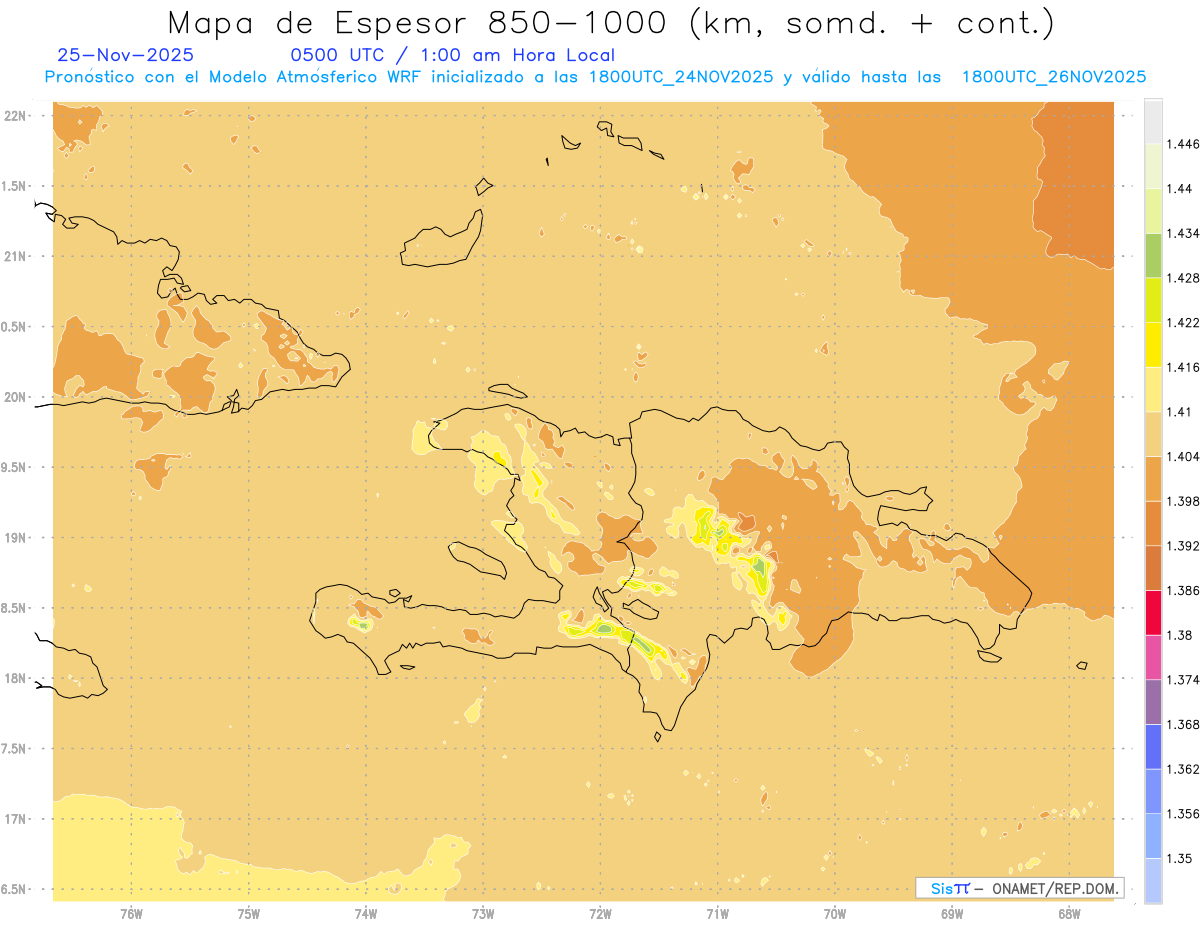Click the '1.392' legend value

point(1185,546)
